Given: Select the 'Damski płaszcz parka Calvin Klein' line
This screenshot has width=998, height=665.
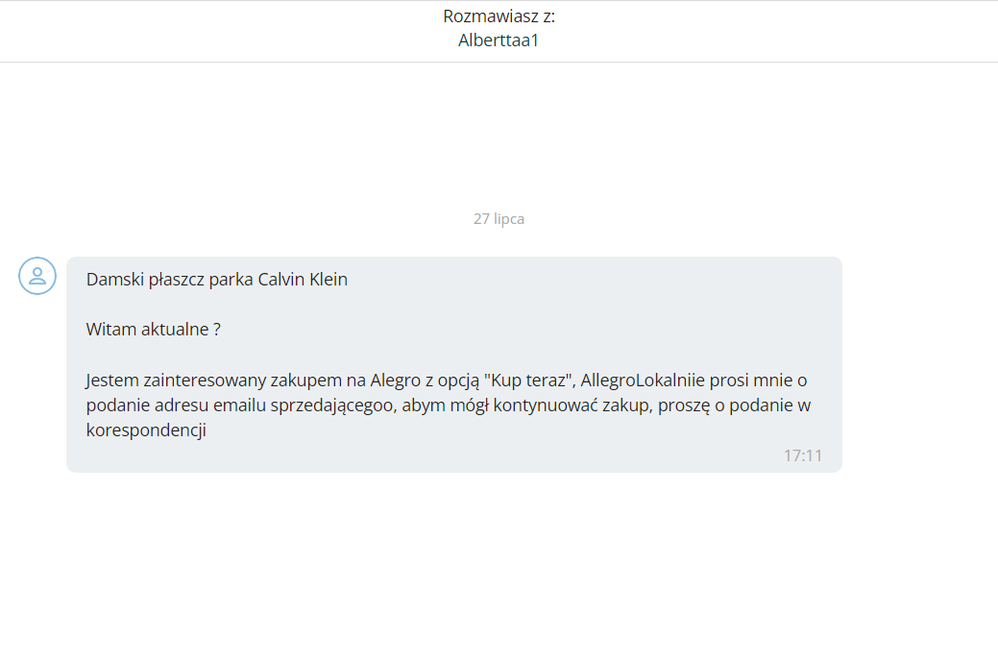Looking at the screenshot, I should click(216, 279).
